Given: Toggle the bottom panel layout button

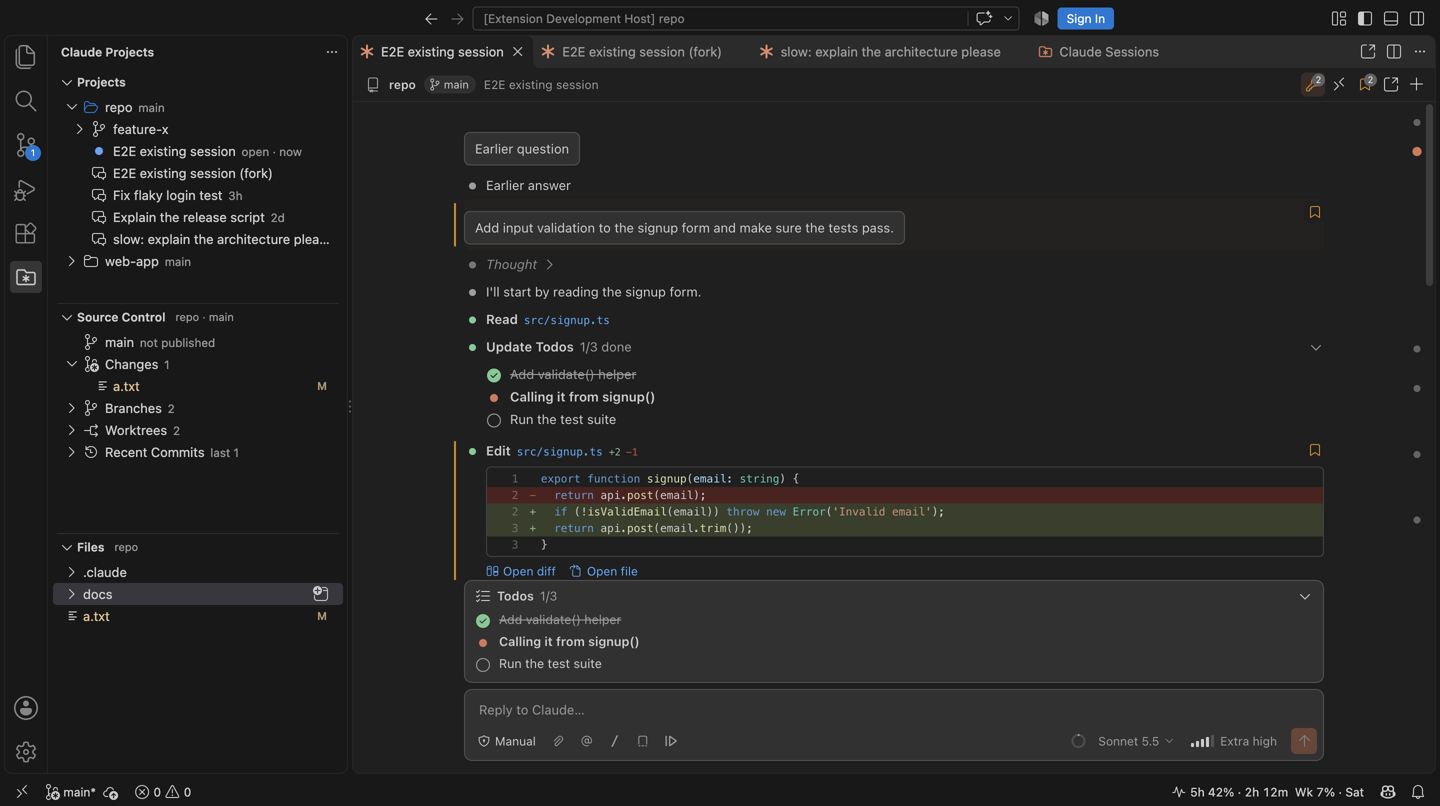Looking at the screenshot, I should coord(1391,19).
